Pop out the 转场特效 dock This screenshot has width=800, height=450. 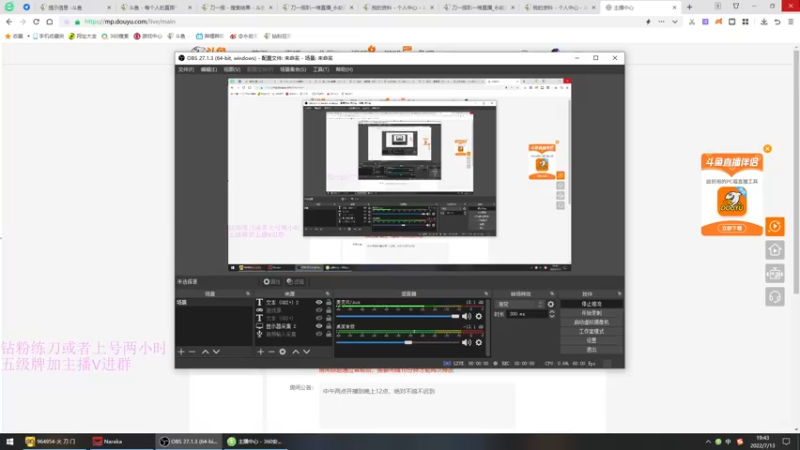click(552, 294)
